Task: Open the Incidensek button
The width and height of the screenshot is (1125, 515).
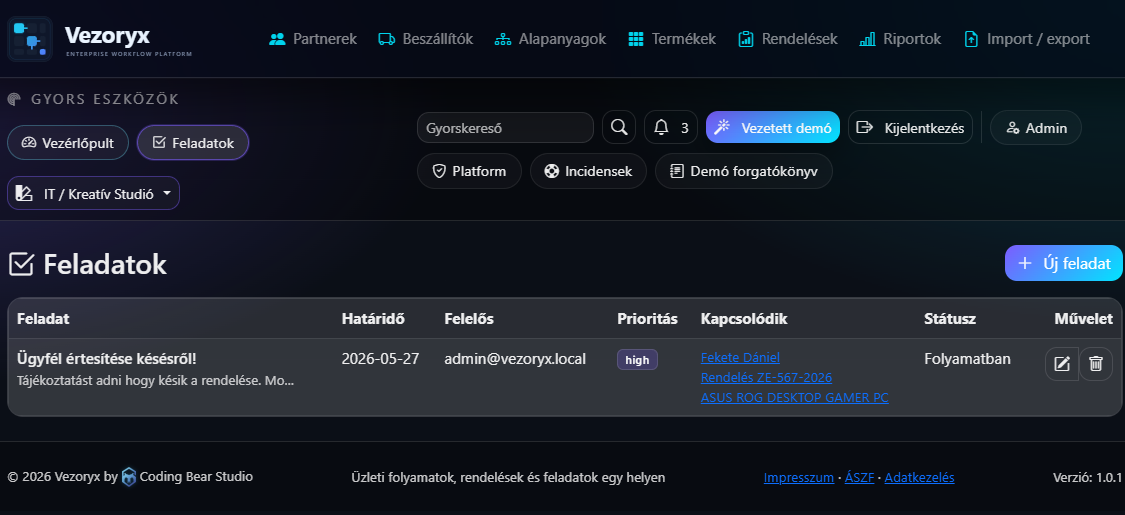Action: (x=588, y=171)
